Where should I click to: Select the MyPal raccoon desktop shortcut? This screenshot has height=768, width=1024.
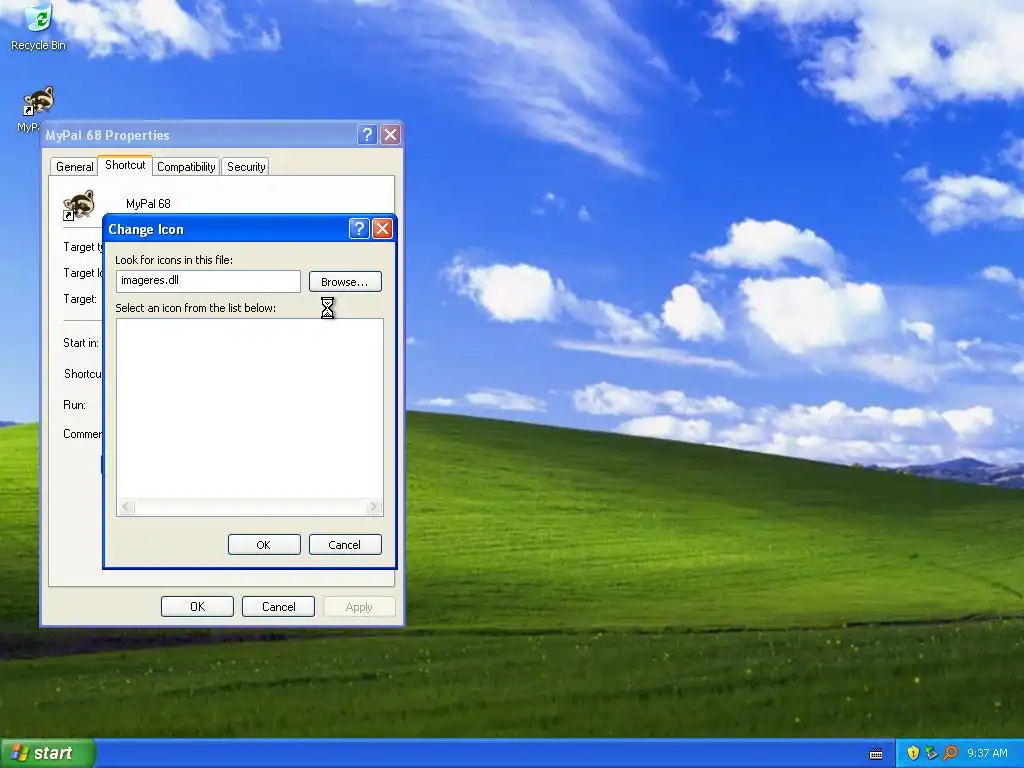click(x=38, y=103)
